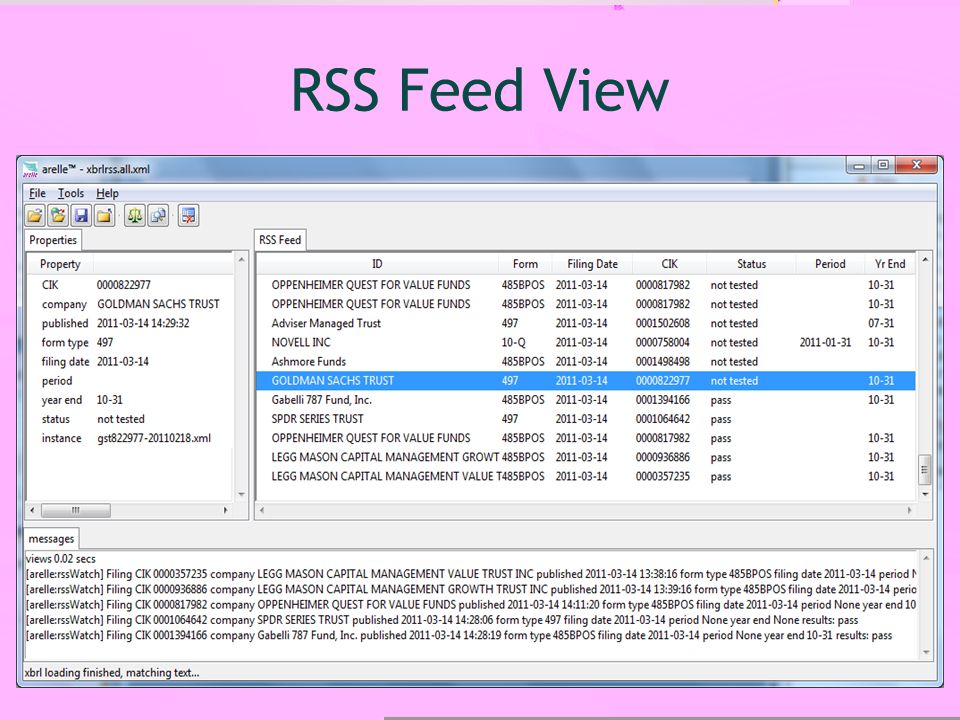Viewport: 960px width, 720px height.
Task: Click the views 0.02 secs message line
Action: pos(61,558)
